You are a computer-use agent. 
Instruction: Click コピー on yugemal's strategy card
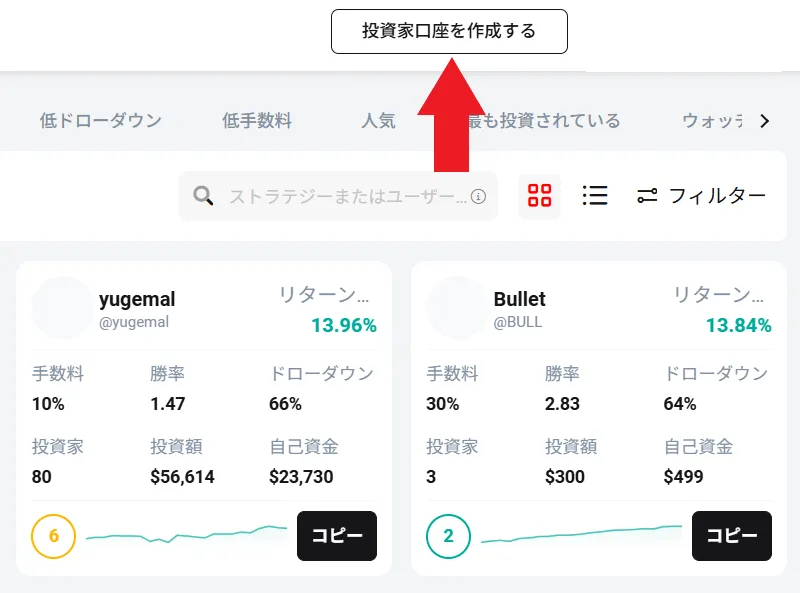point(337,536)
